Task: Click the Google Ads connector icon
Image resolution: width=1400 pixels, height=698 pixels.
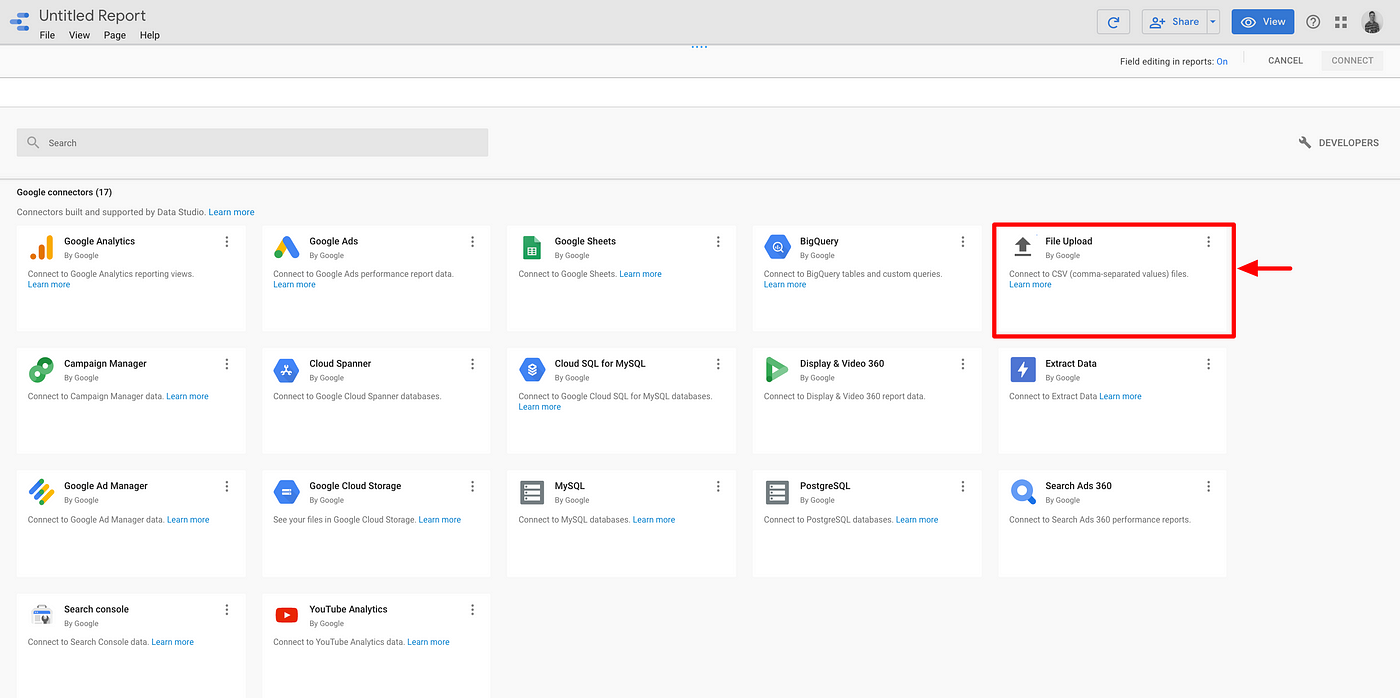Action: coord(287,248)
